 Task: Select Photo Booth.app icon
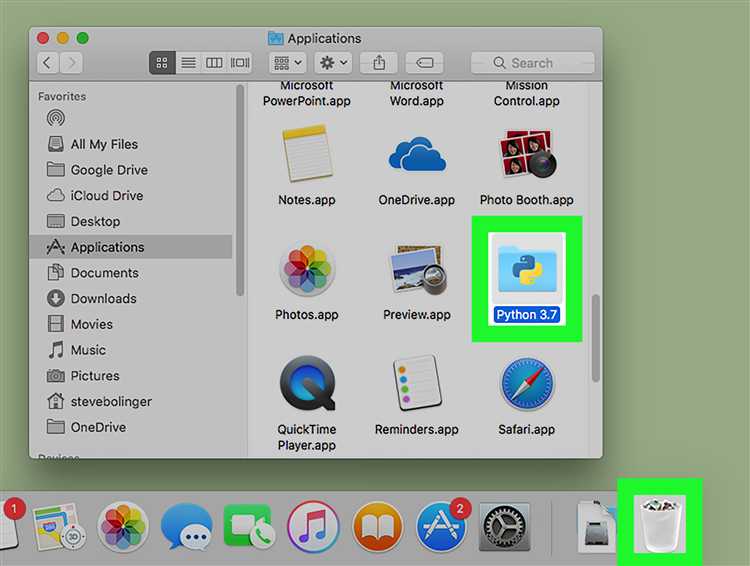point(527,154)
